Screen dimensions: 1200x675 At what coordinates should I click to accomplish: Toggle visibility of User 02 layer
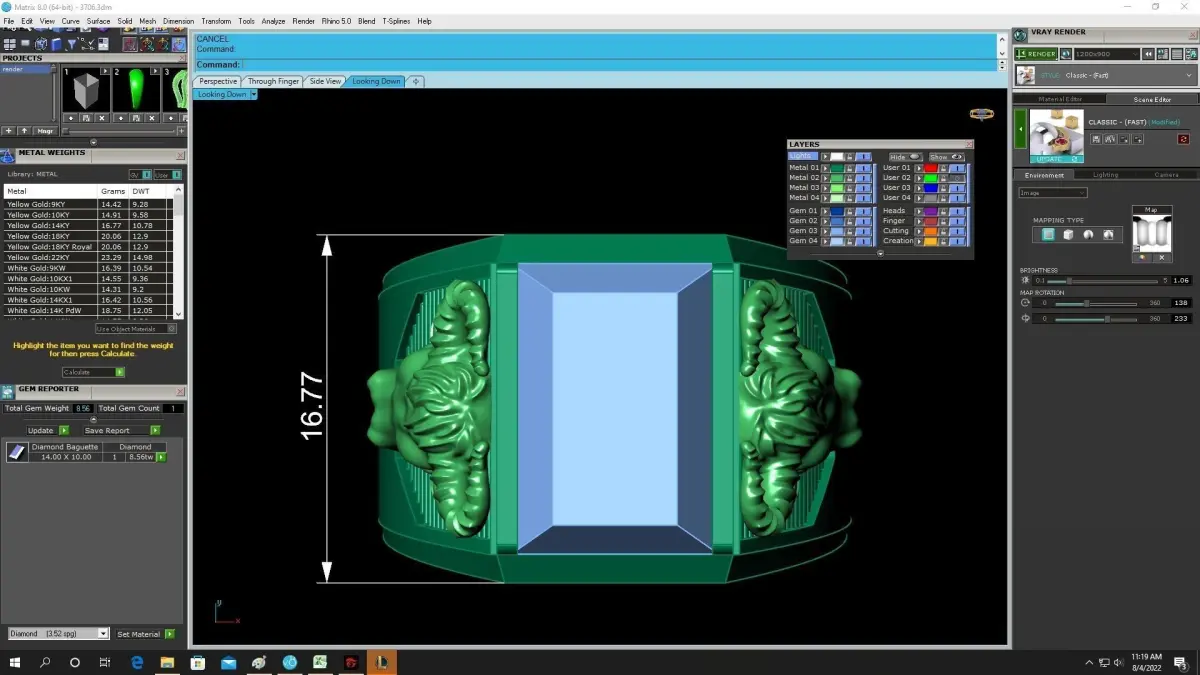957,178
